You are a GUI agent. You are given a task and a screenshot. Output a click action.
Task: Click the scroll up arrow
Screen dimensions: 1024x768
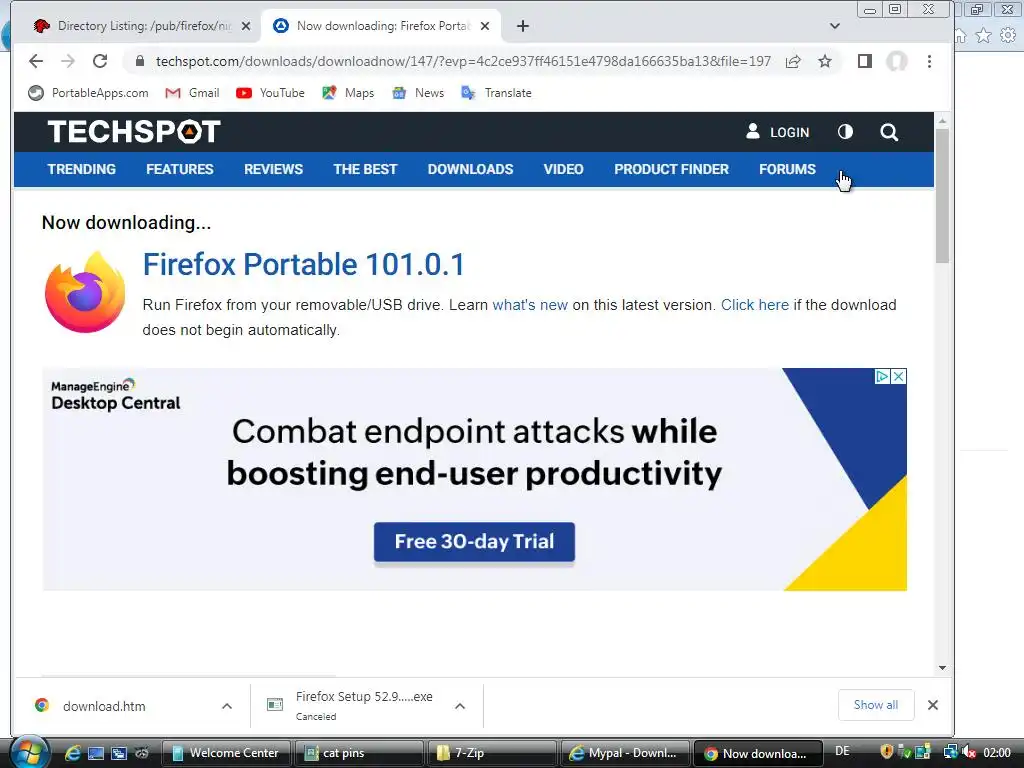[942, 121]
